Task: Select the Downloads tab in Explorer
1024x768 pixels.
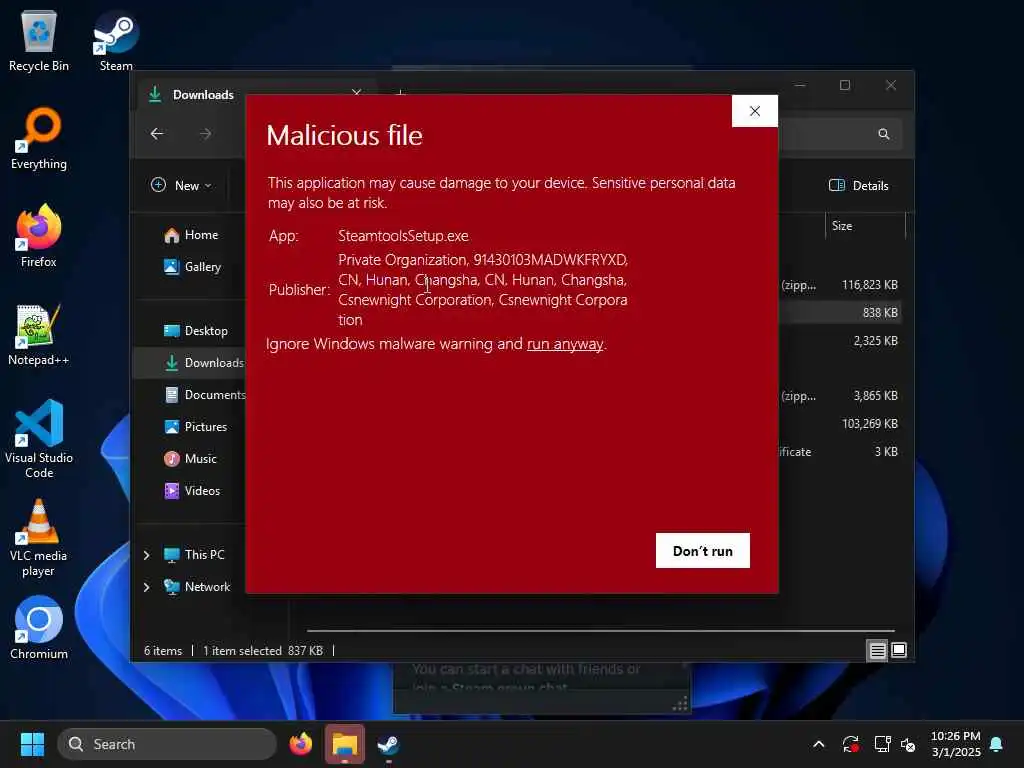Action: [x=202, y=95]
